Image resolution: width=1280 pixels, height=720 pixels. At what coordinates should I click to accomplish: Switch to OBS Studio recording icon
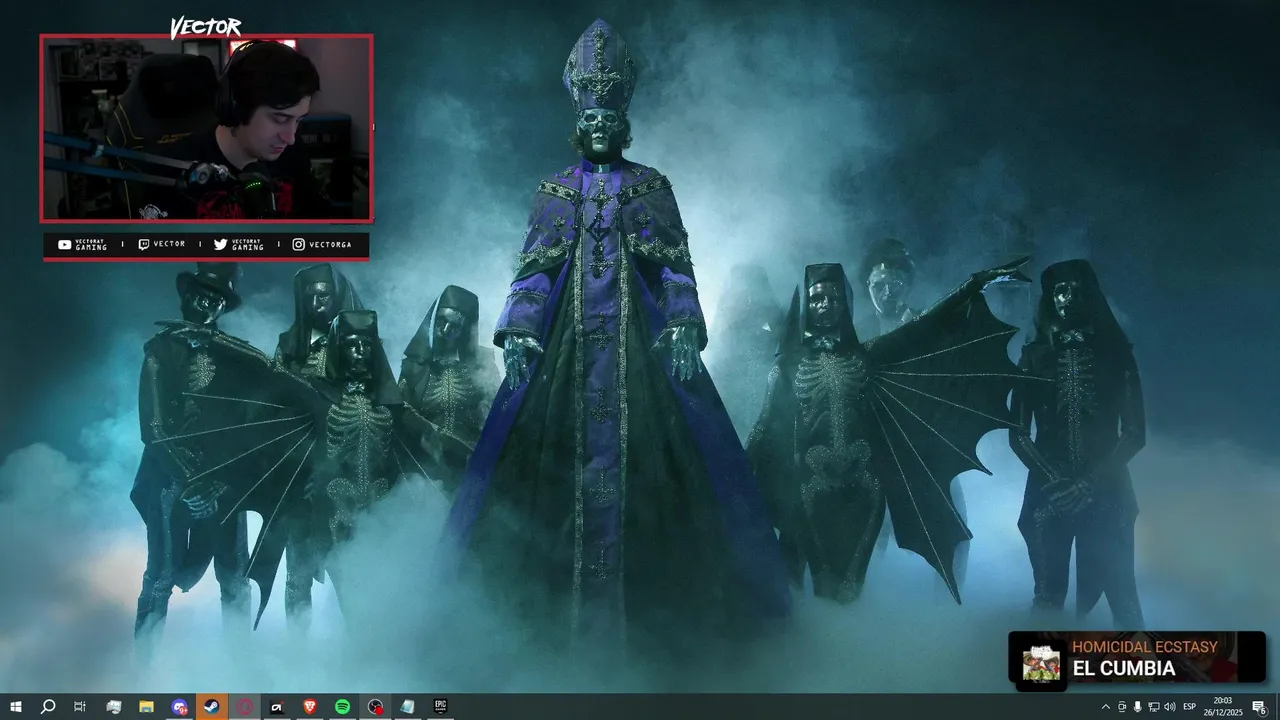375,707
